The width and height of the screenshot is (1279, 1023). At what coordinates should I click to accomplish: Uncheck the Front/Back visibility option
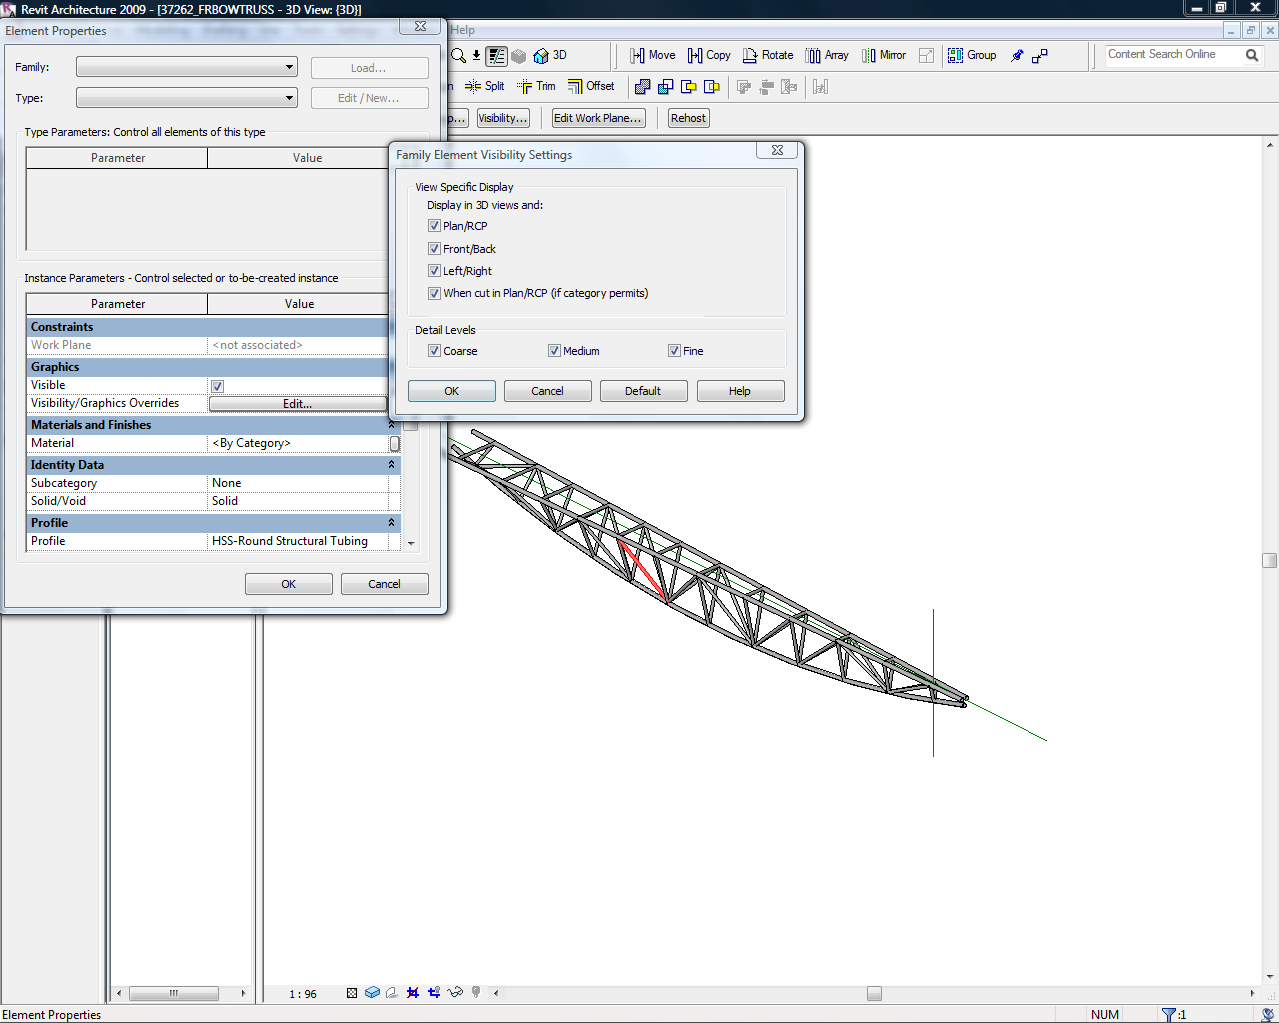point(435,248)
